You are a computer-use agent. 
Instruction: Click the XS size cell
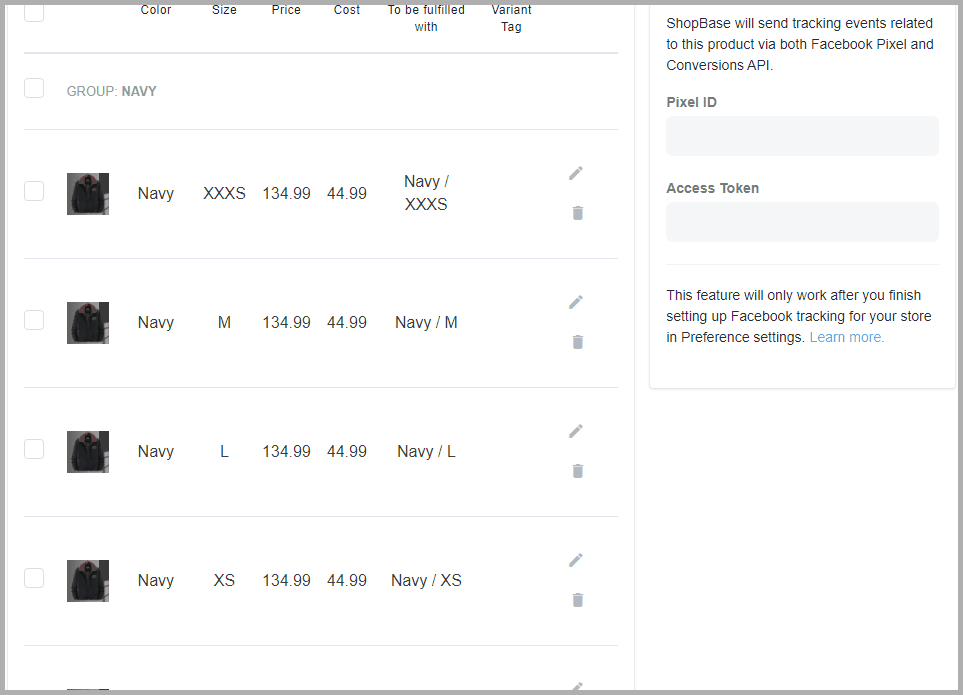(224, 580)
